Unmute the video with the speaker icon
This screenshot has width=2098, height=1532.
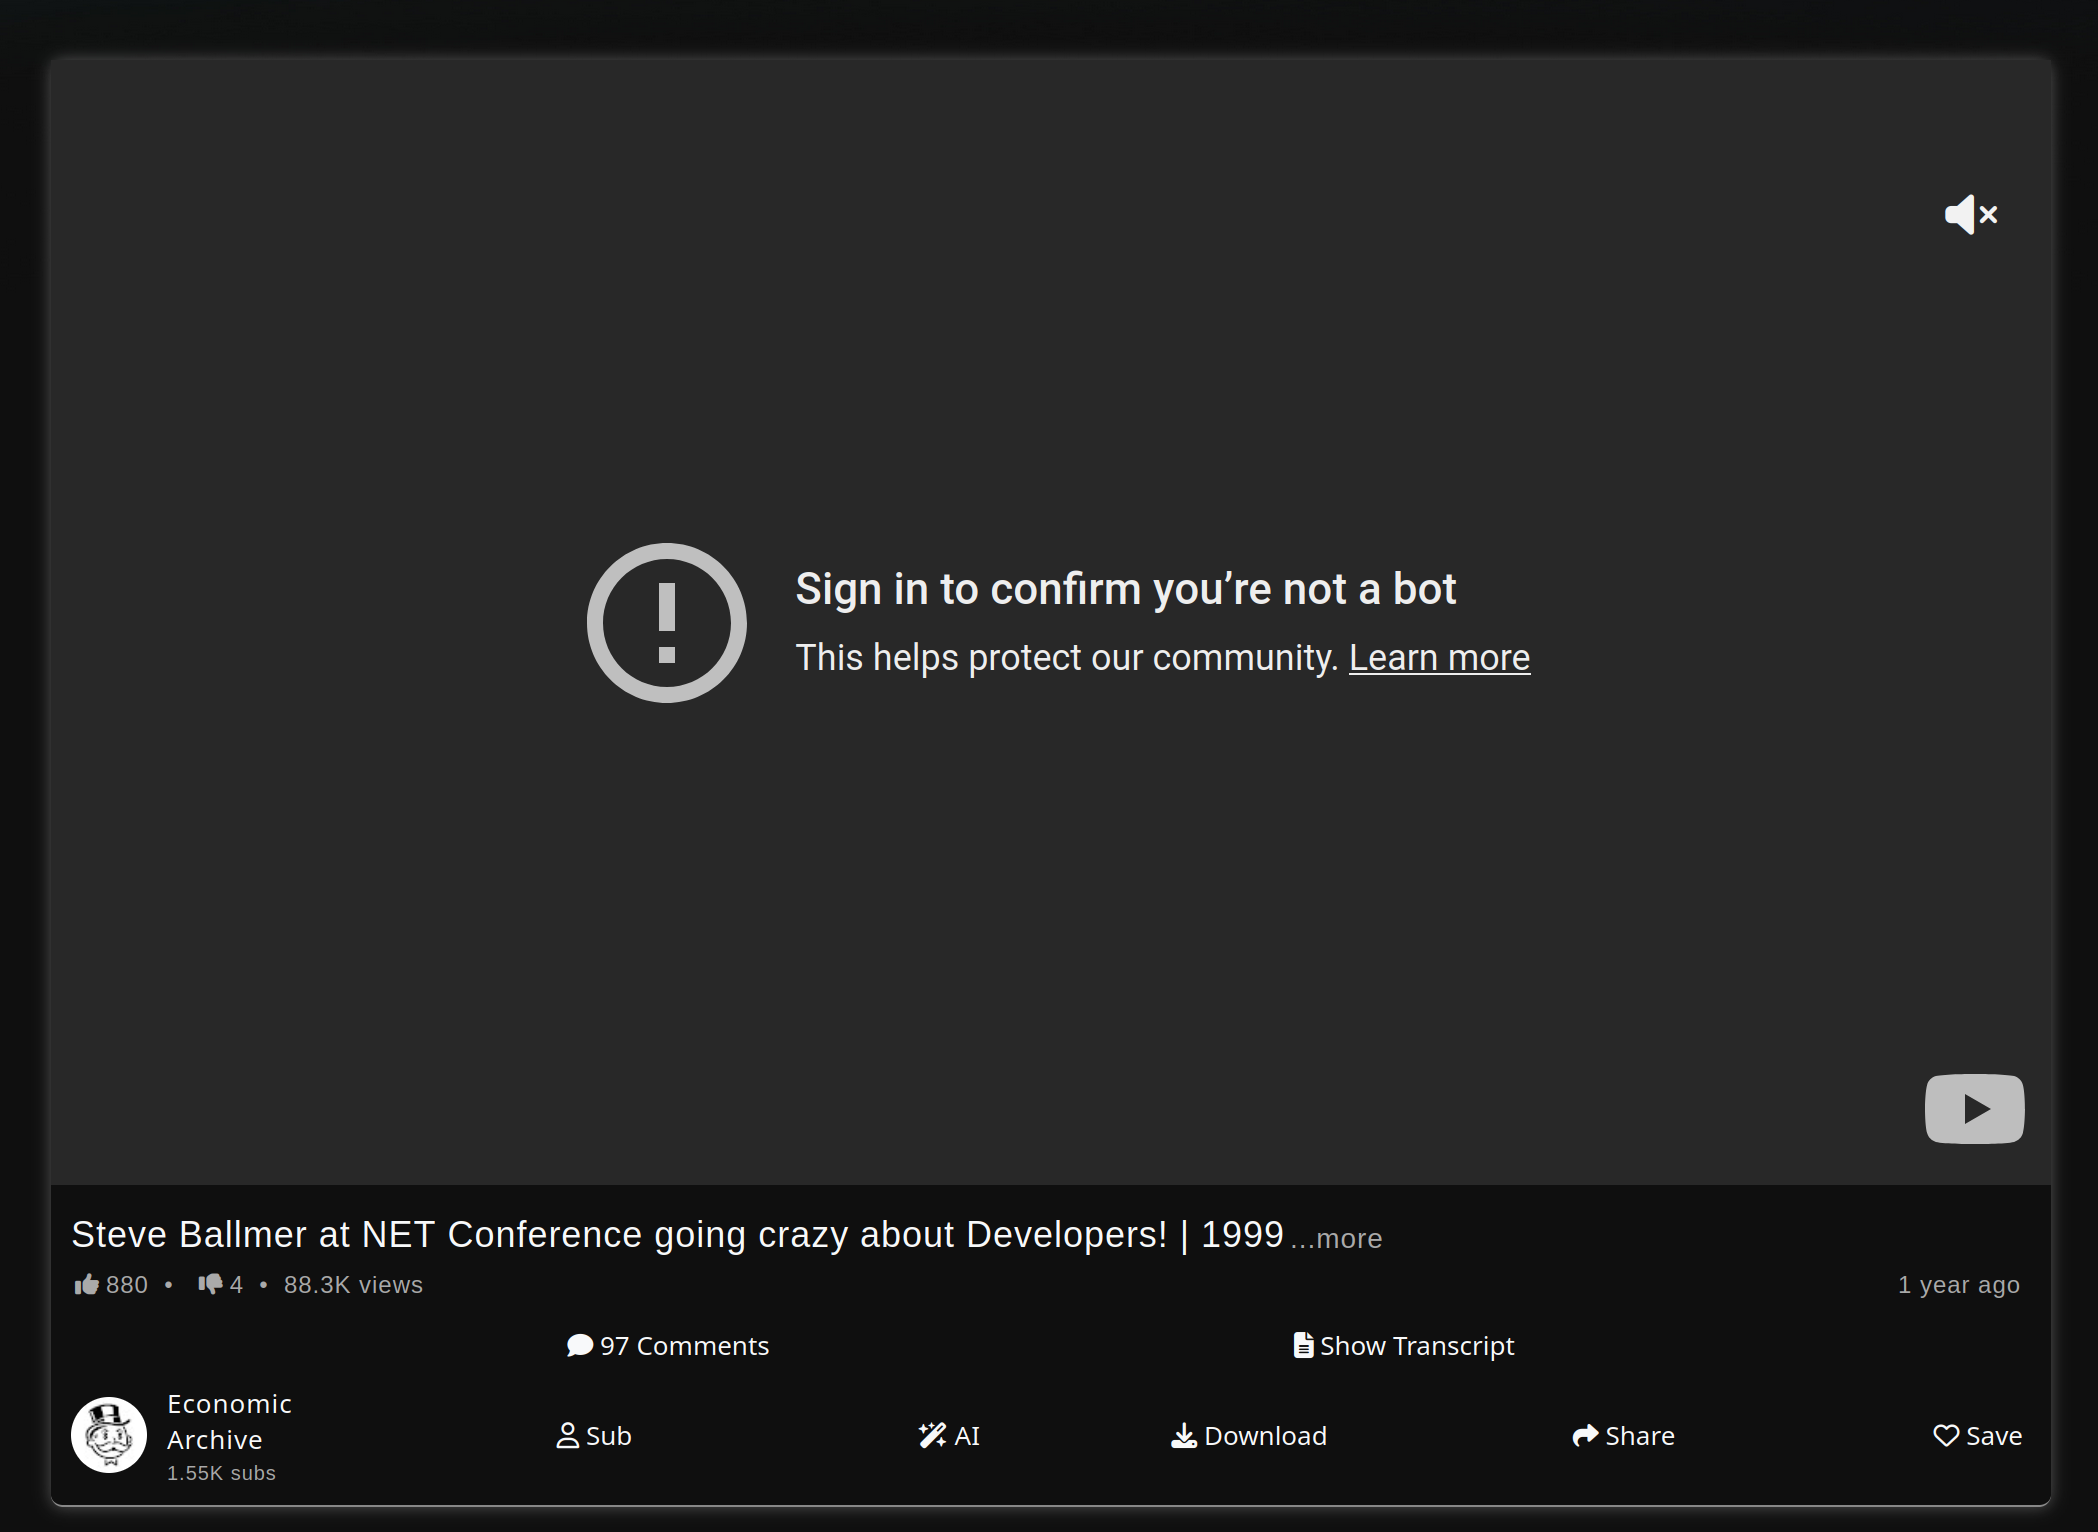point(1970,214)
